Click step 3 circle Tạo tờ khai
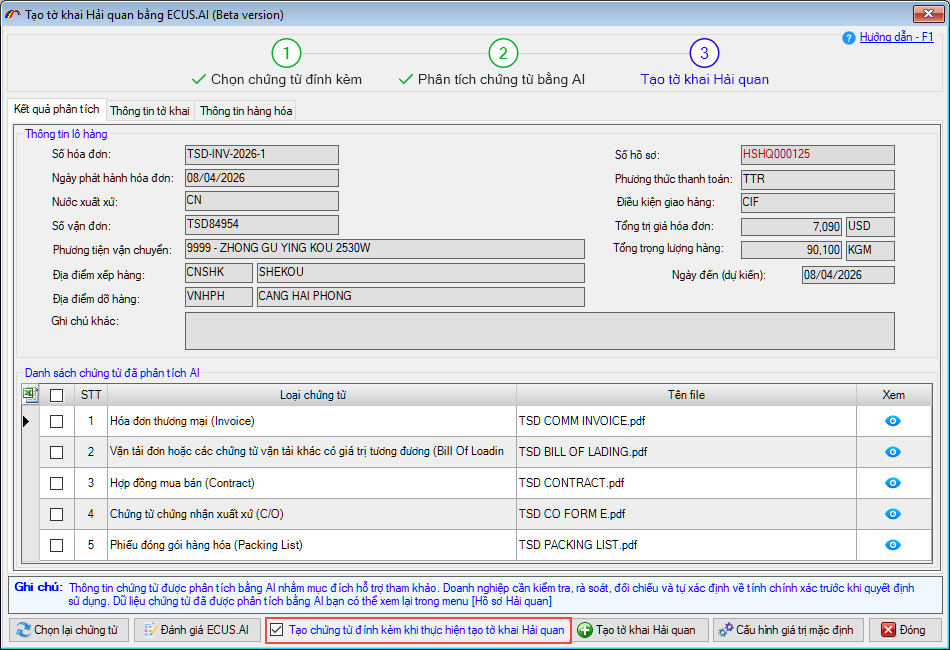 [x=704, y=53]
